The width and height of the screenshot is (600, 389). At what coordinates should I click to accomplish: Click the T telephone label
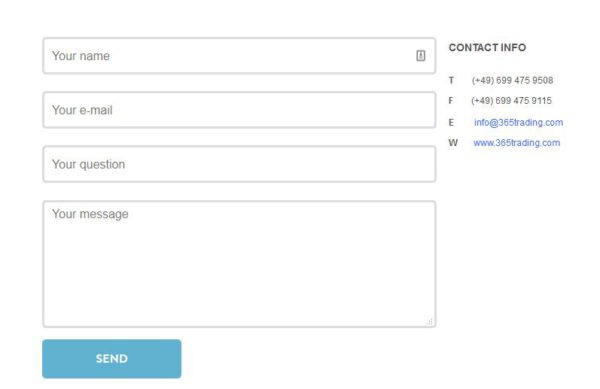(x=451, y=80)
